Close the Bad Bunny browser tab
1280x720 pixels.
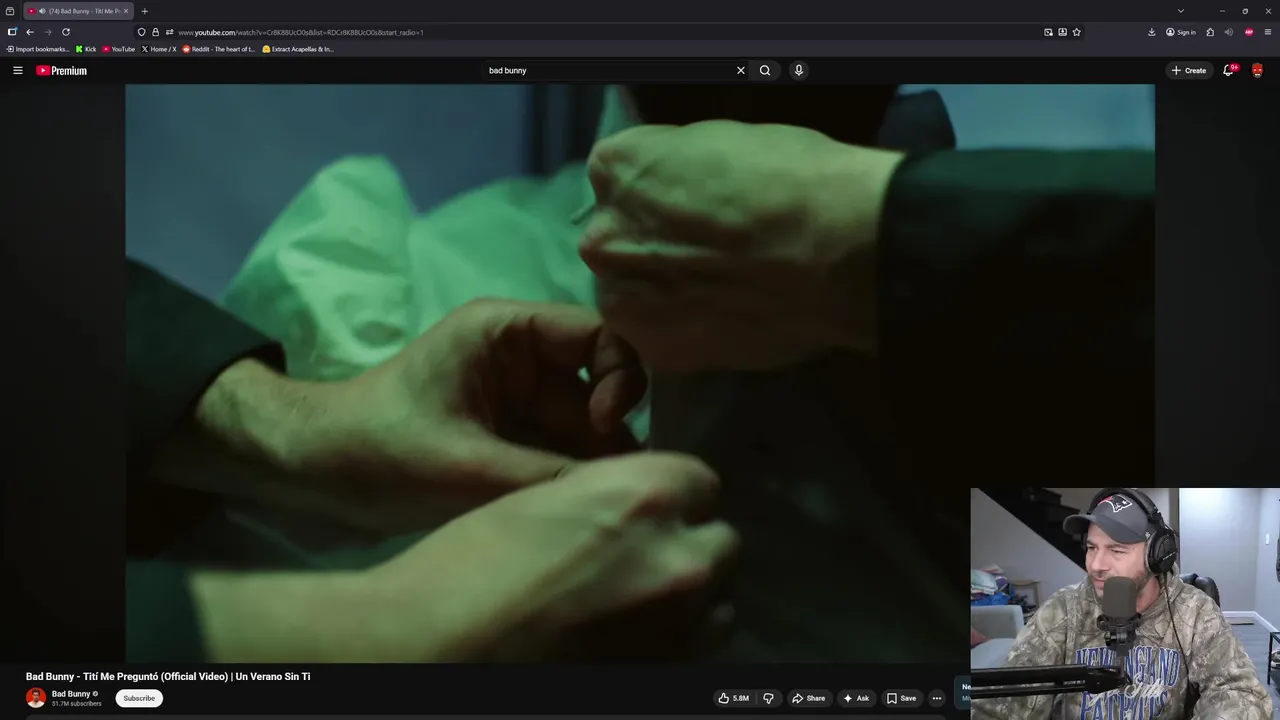click(x=126, y=11)
